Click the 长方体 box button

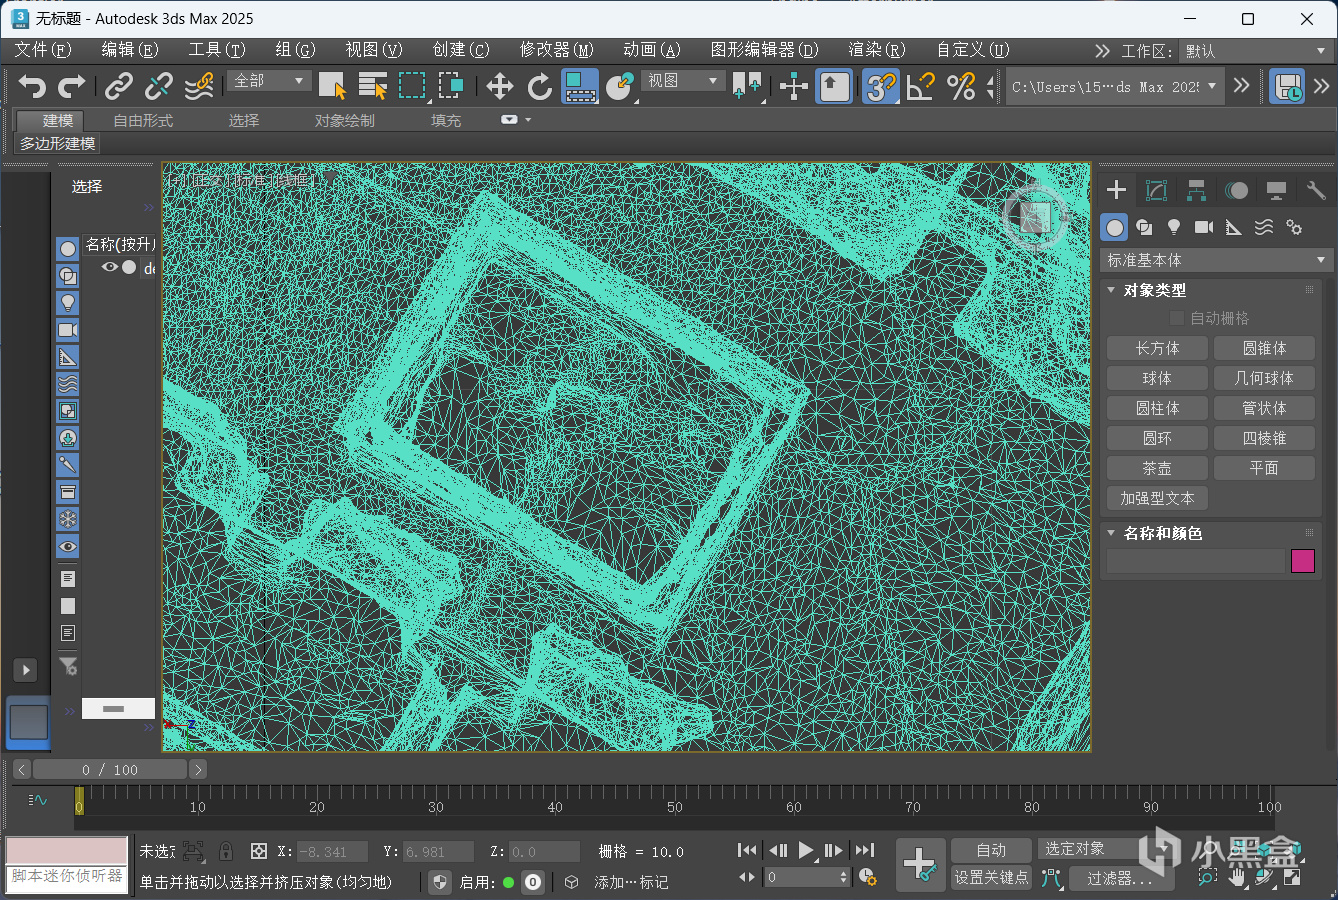1157,348
